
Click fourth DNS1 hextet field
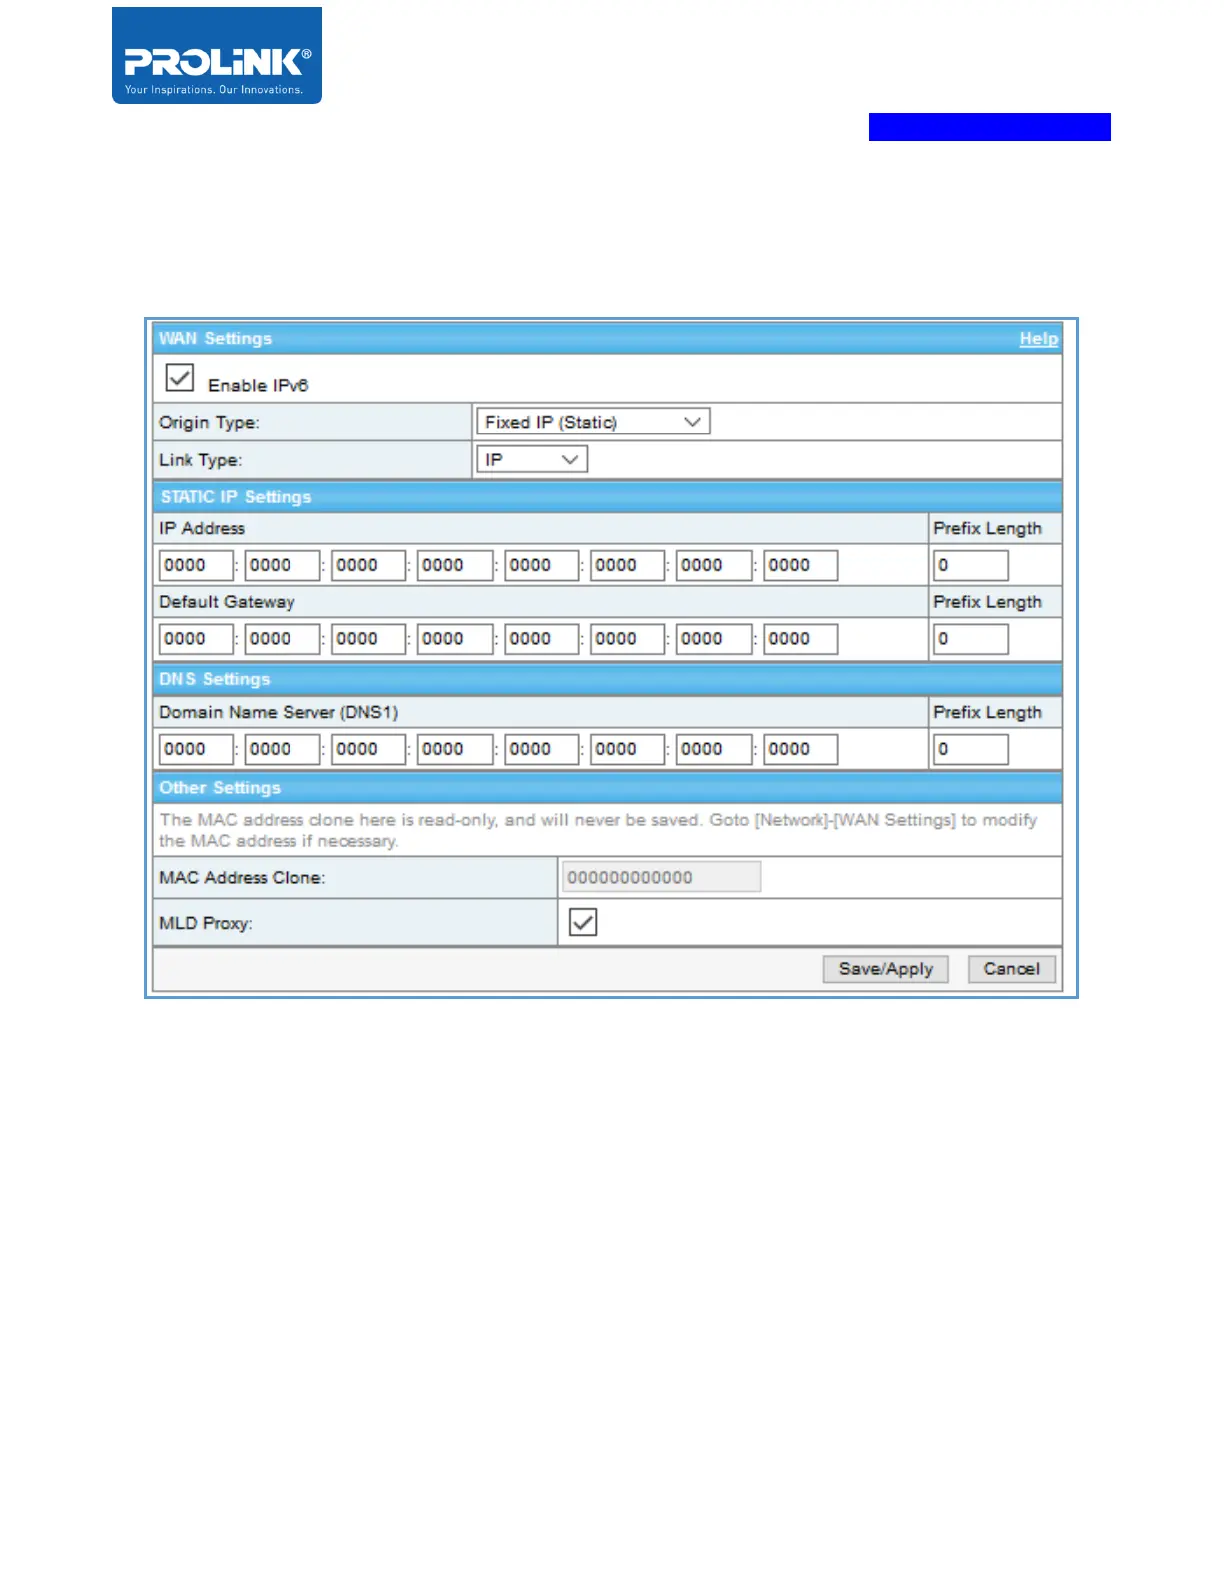pos(455,749)
